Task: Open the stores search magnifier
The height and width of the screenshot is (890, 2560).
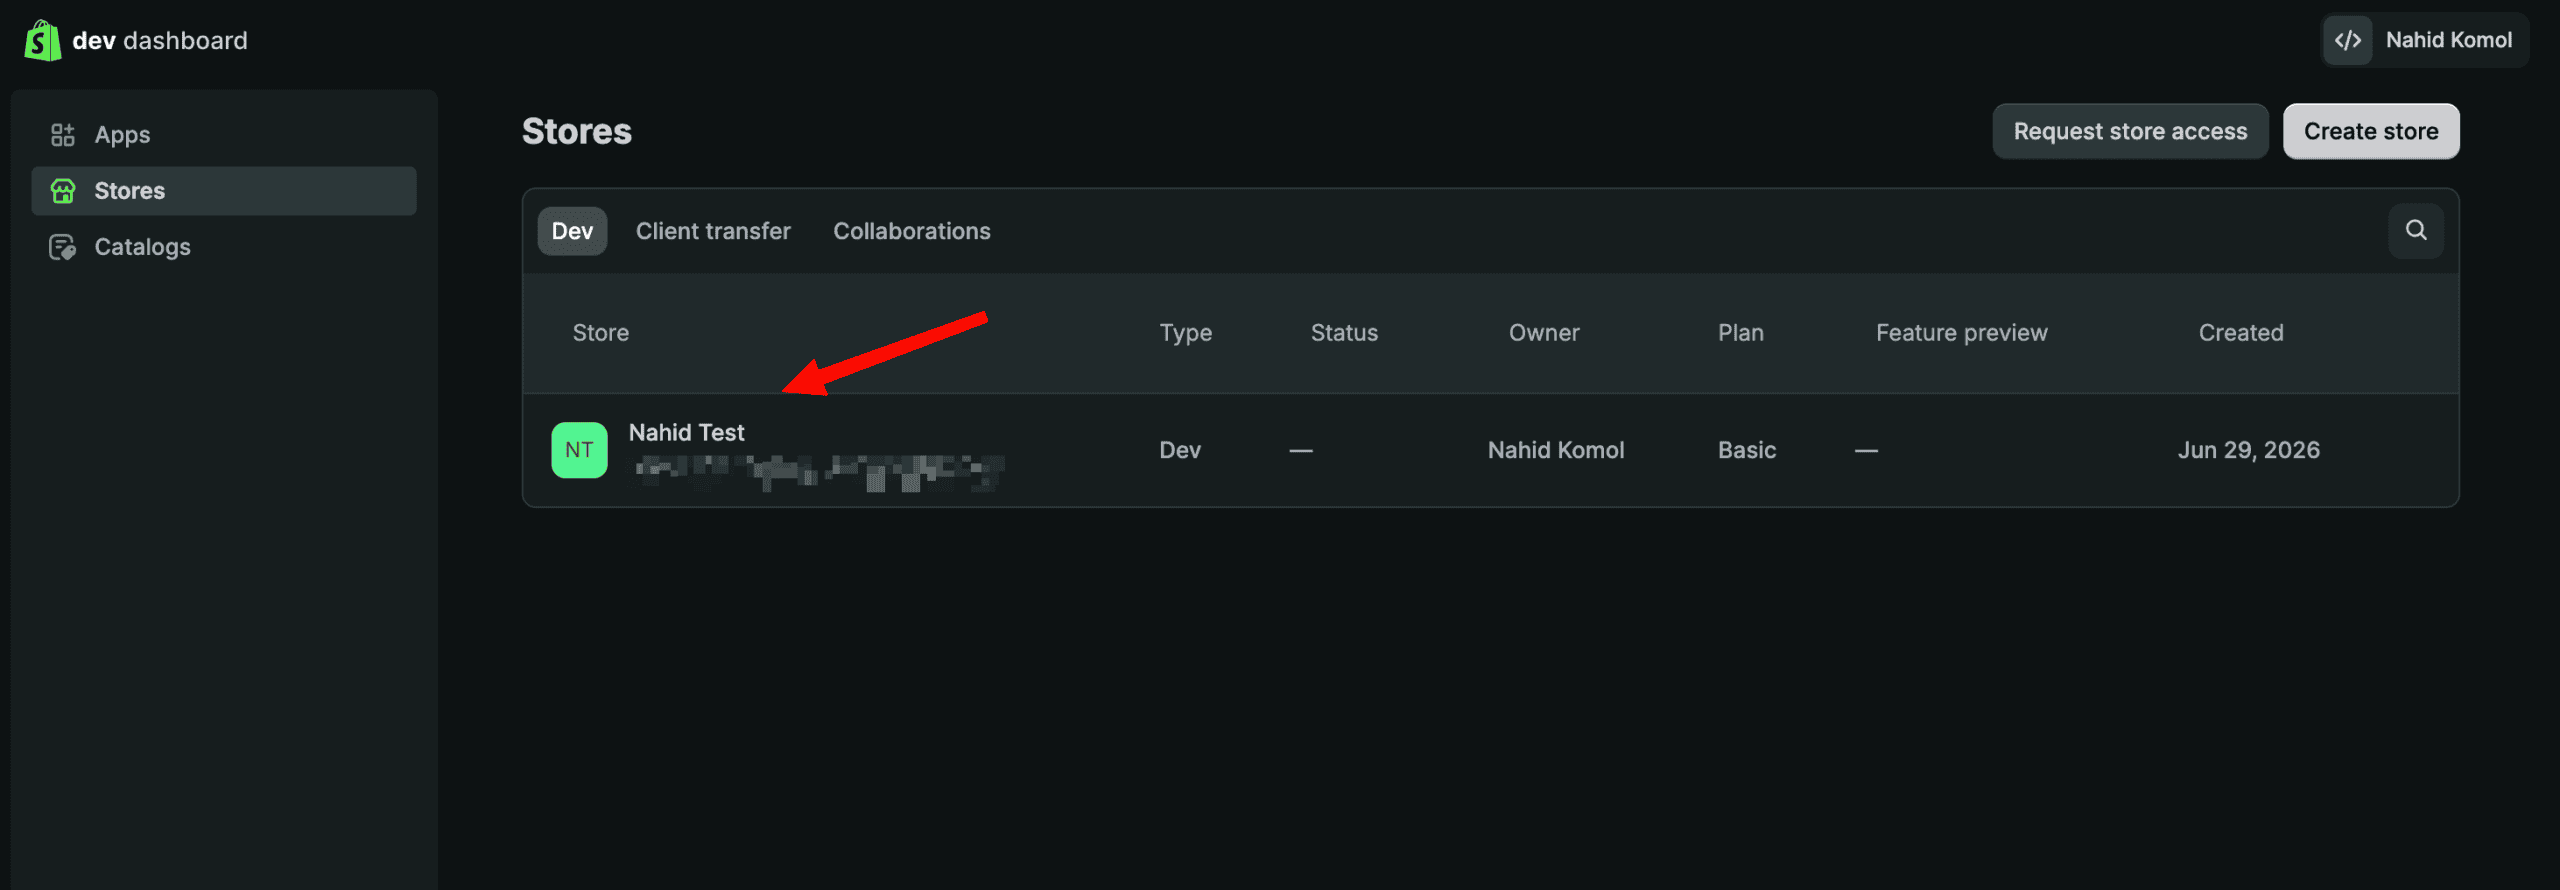Action: click(x=2416, y=231)
